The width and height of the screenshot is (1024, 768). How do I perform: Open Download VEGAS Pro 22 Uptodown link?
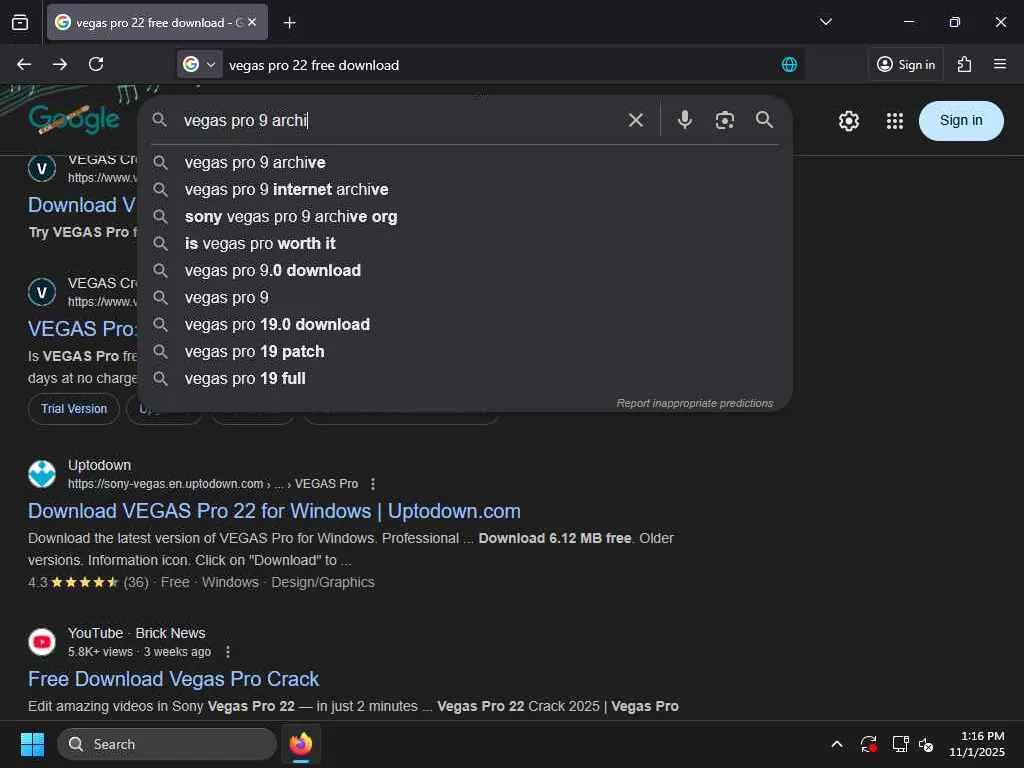[x=274, y=511]
